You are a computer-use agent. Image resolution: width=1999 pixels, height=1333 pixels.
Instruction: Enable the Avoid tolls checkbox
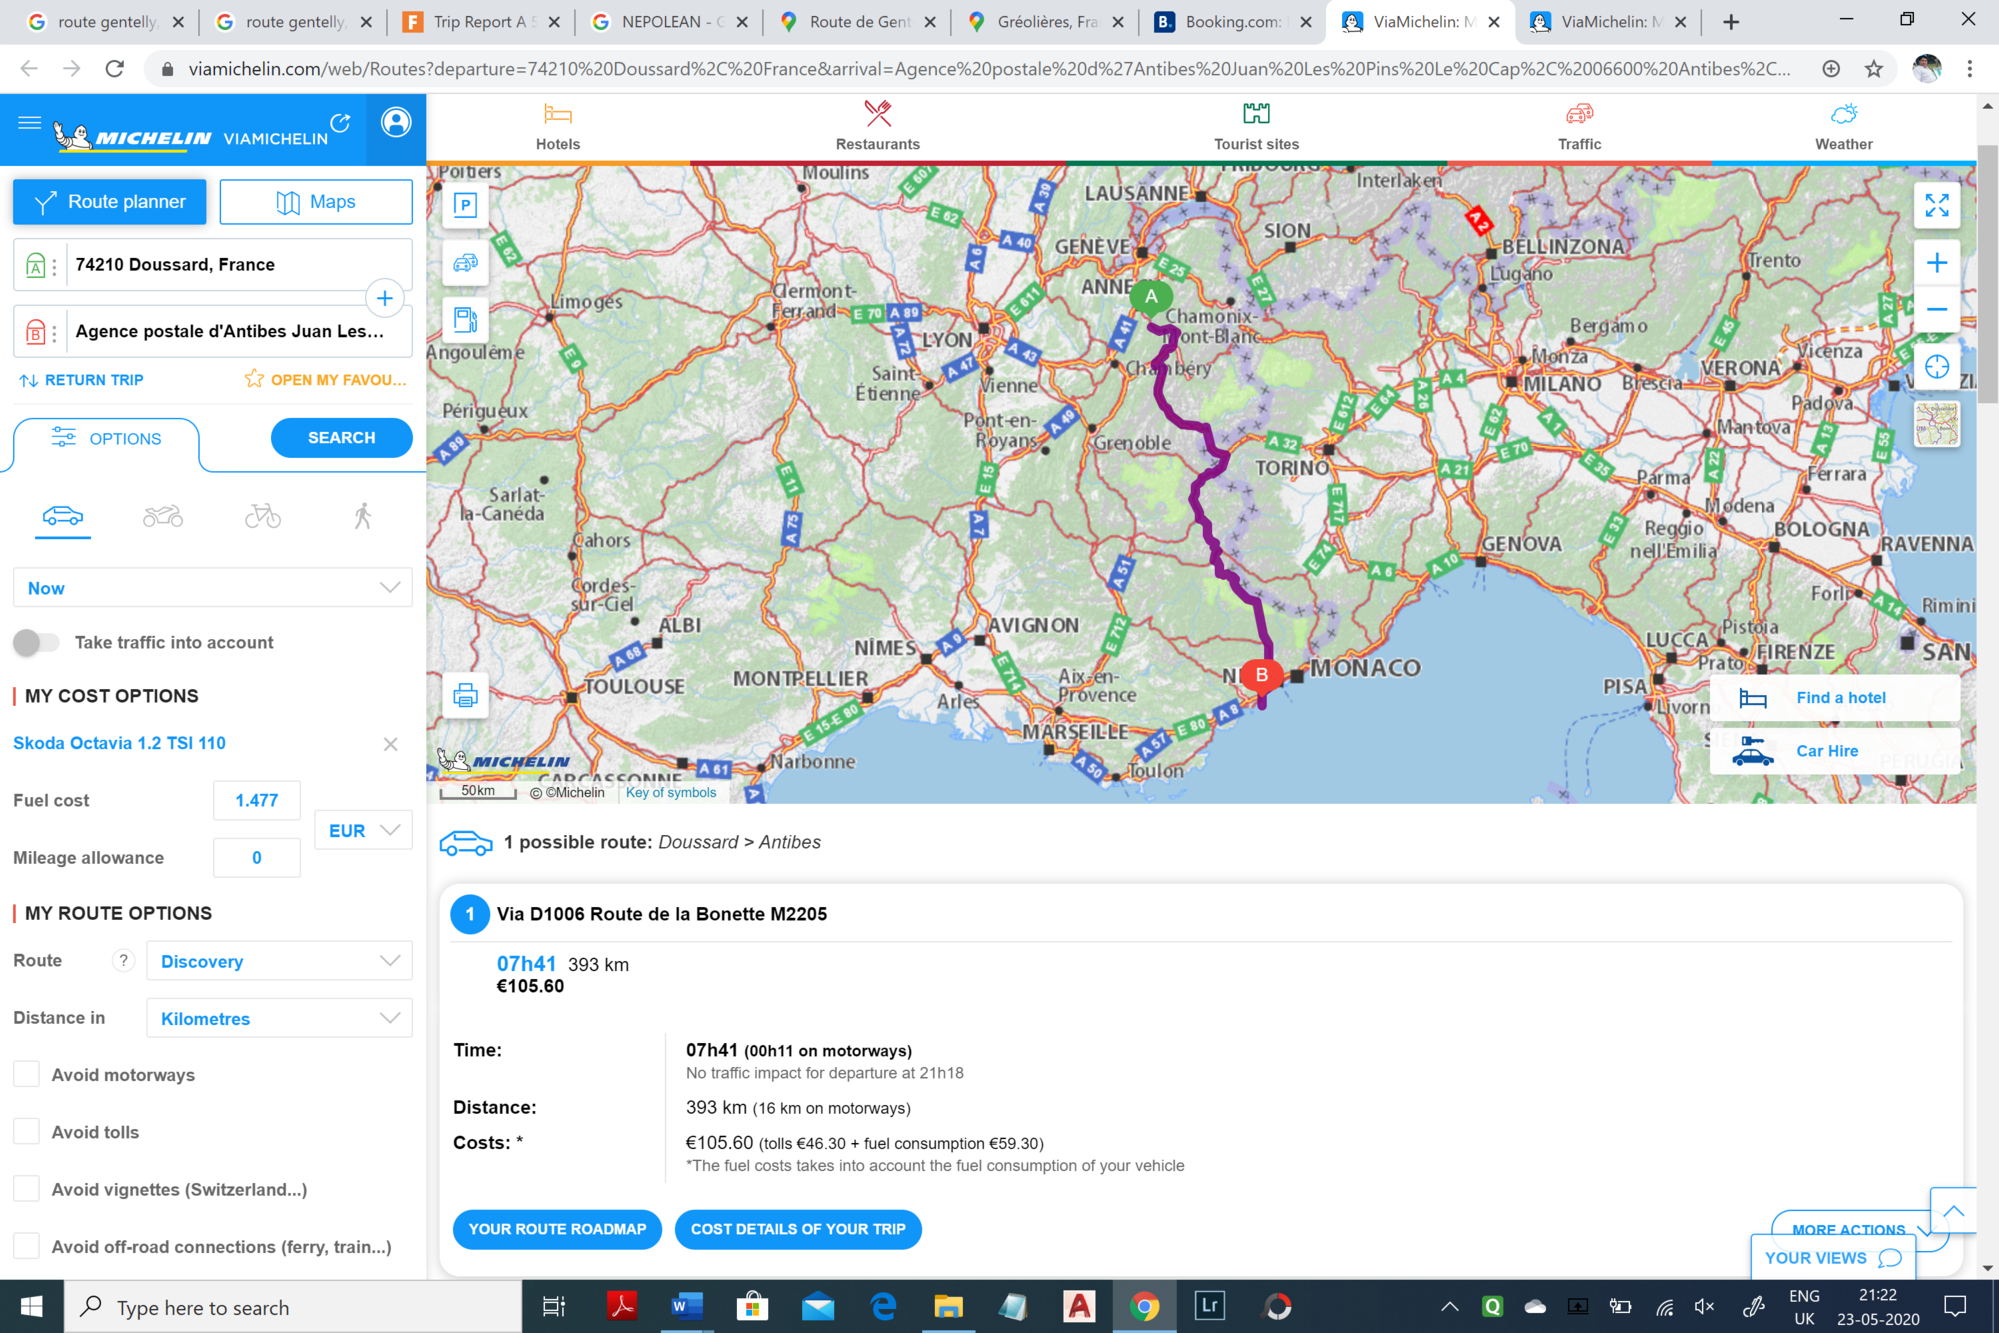coord(27,1131)
